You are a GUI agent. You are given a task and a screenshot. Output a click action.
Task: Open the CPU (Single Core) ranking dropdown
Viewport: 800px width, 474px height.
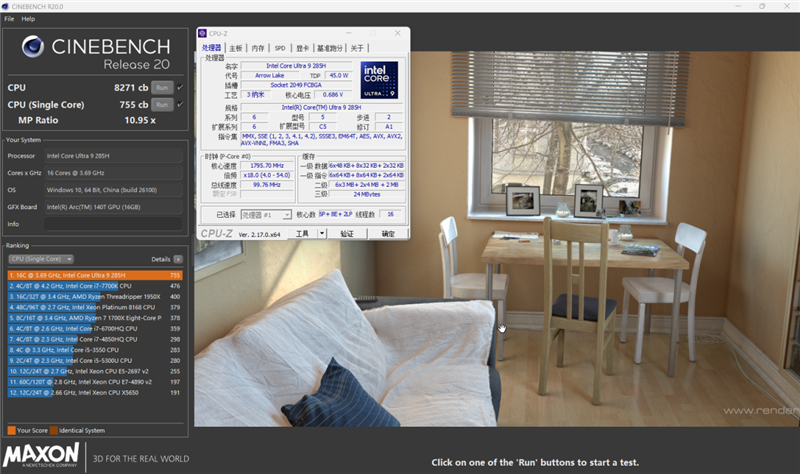click(41, 259)
